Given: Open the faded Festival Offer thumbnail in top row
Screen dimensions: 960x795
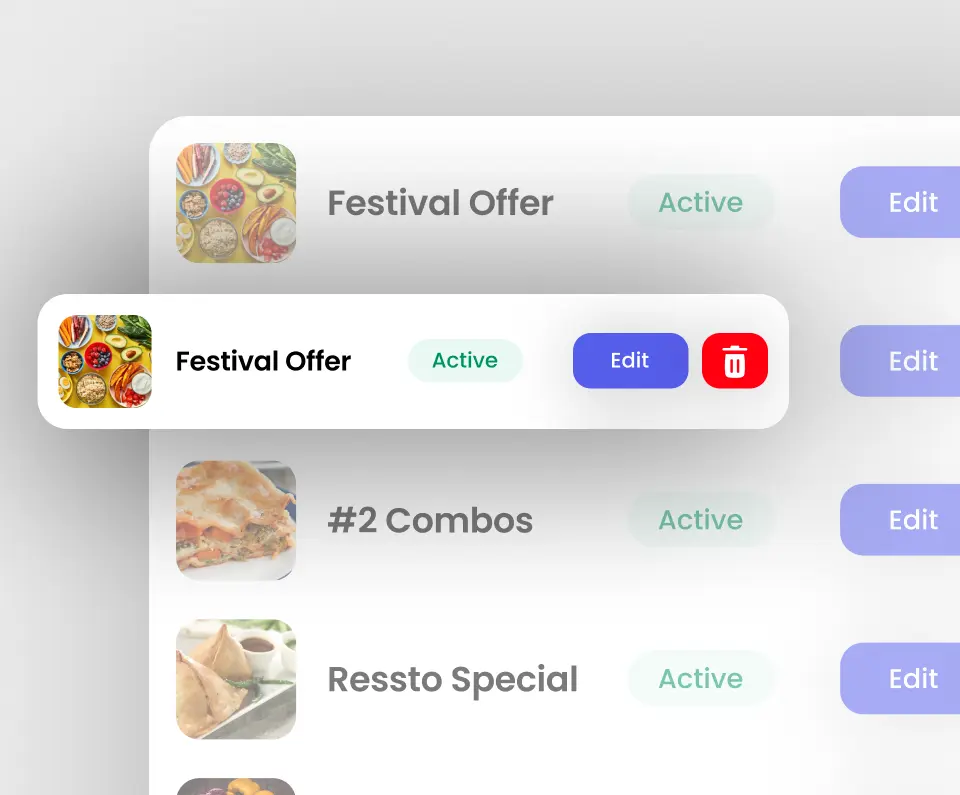Looking at the screenshot, I should [x=236, y=203].
